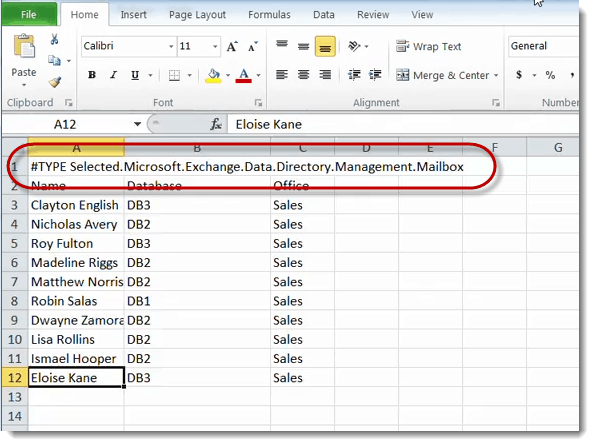Select cell containing Ismael Hooper
594x446 pixels.
pos(76,358)
